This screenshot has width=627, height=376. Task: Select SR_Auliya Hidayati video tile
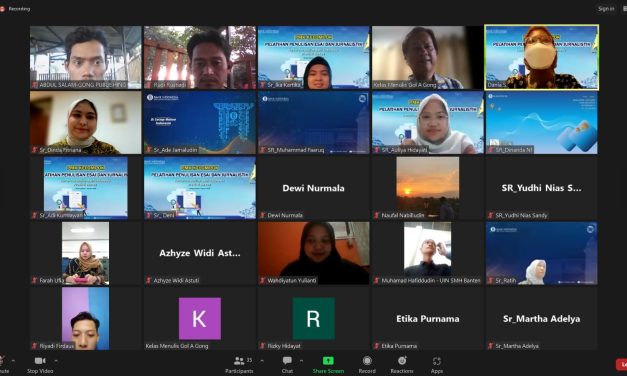(427, 122)
